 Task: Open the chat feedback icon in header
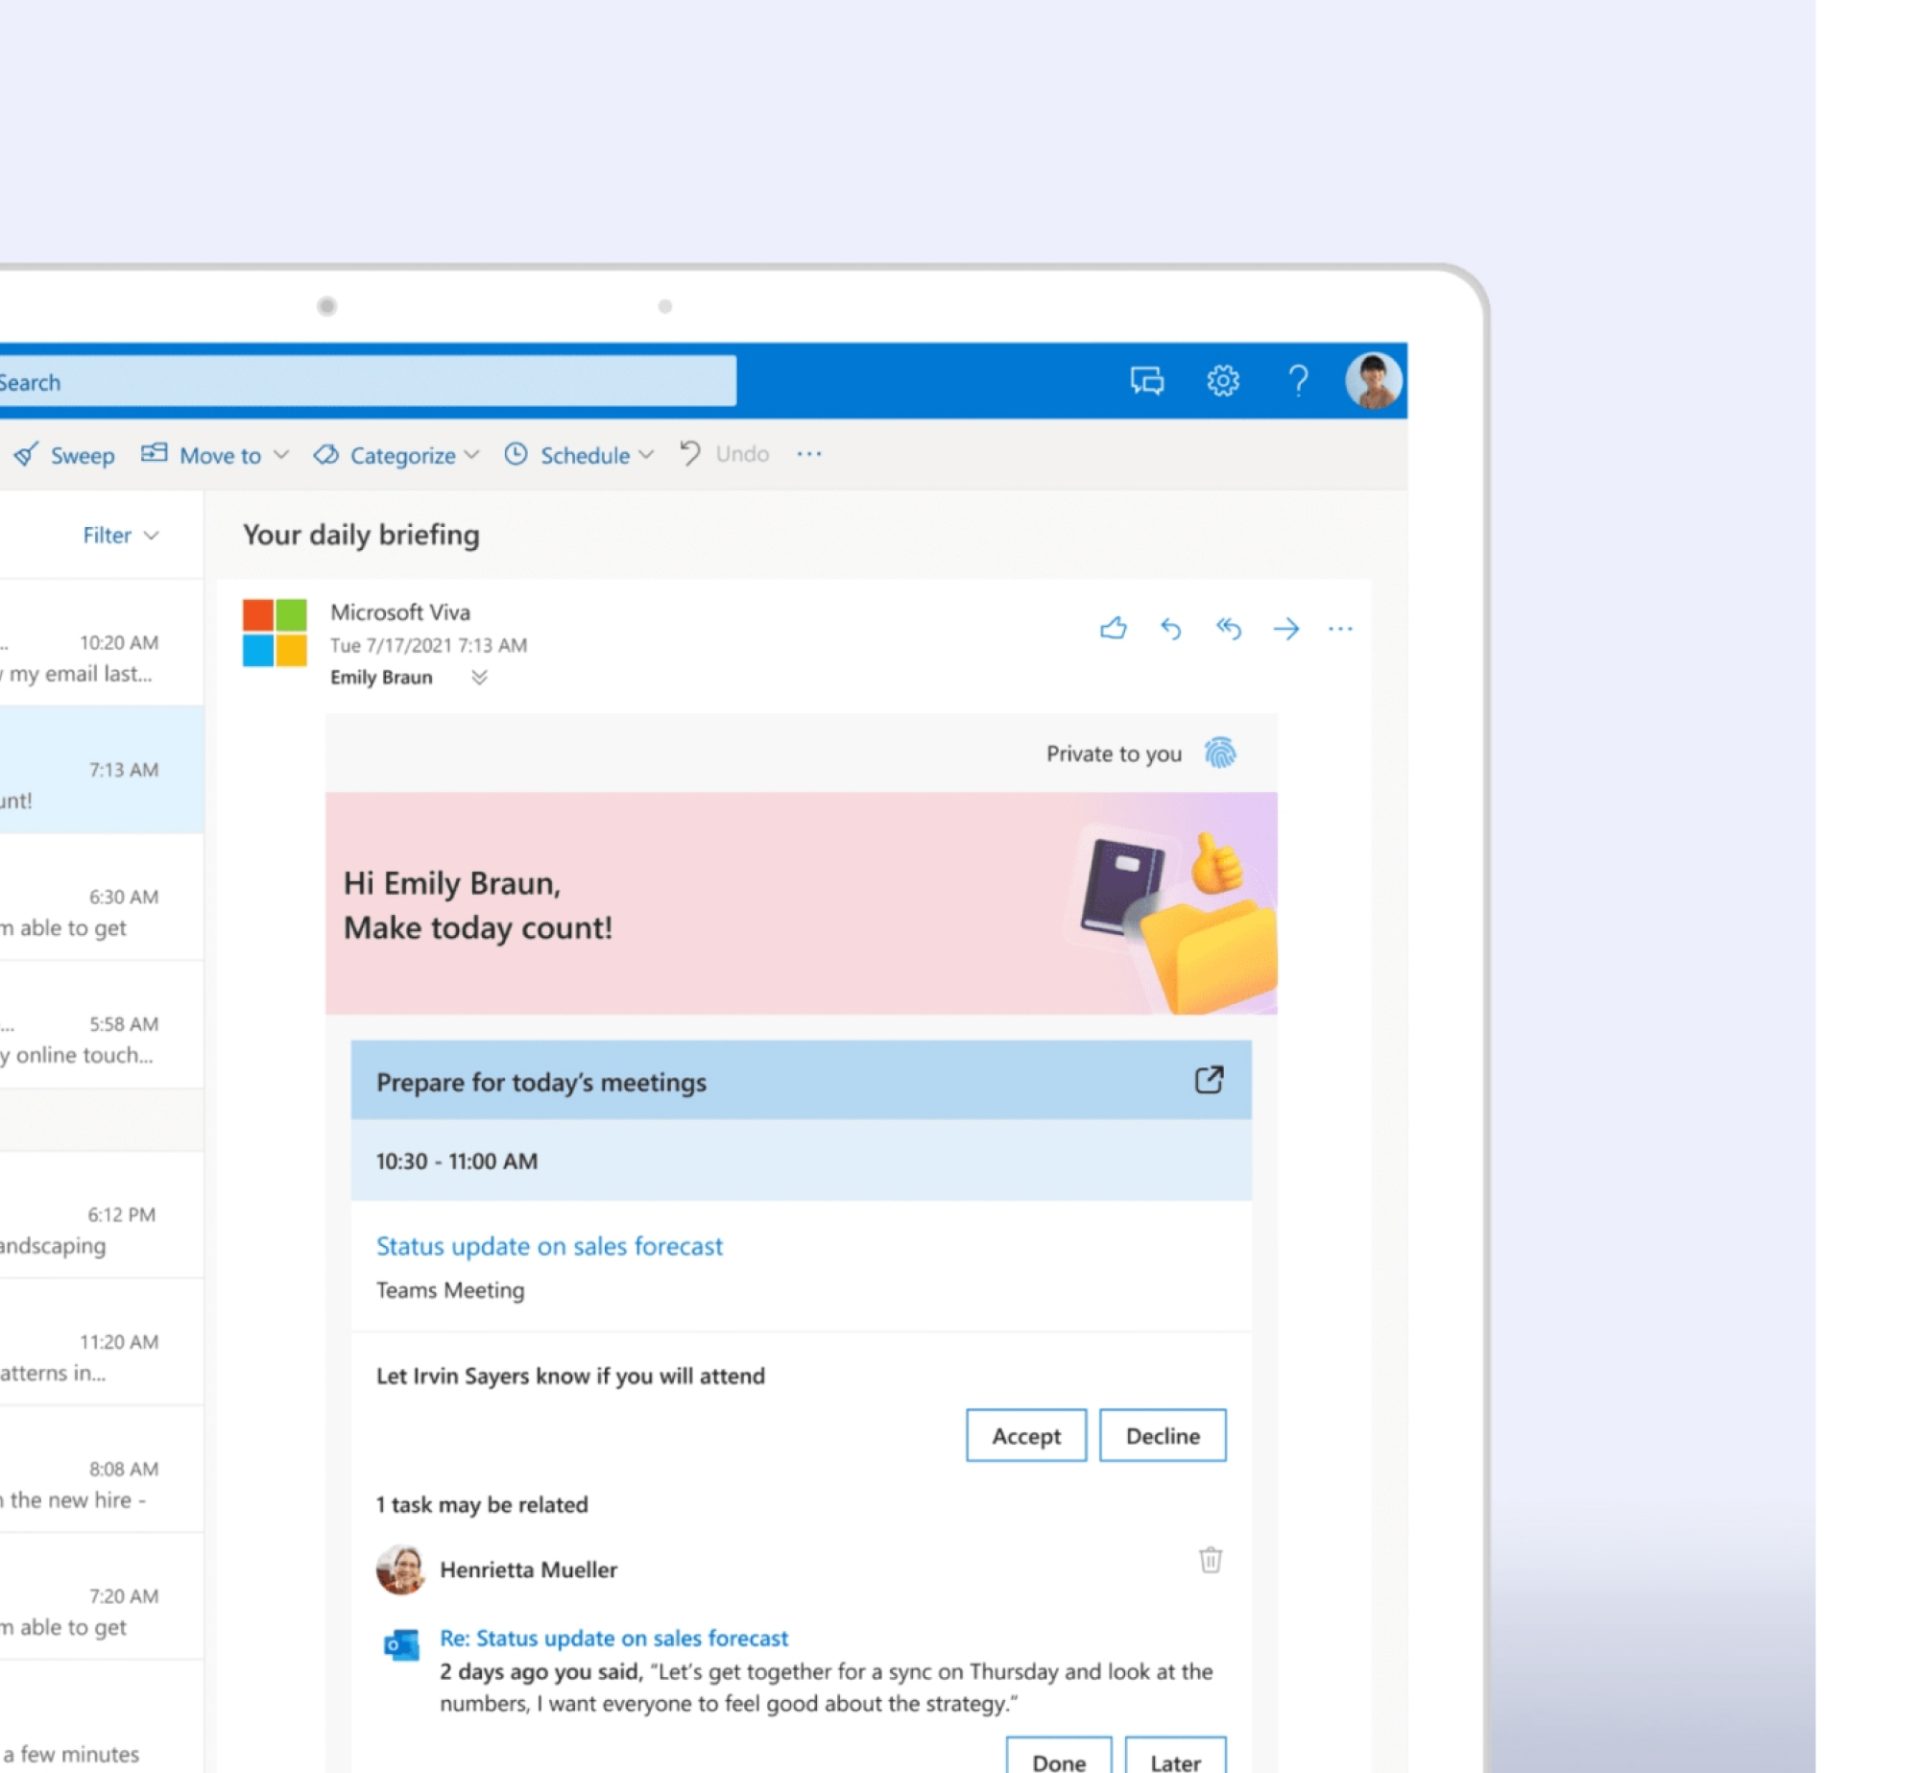coord(1147,381)
